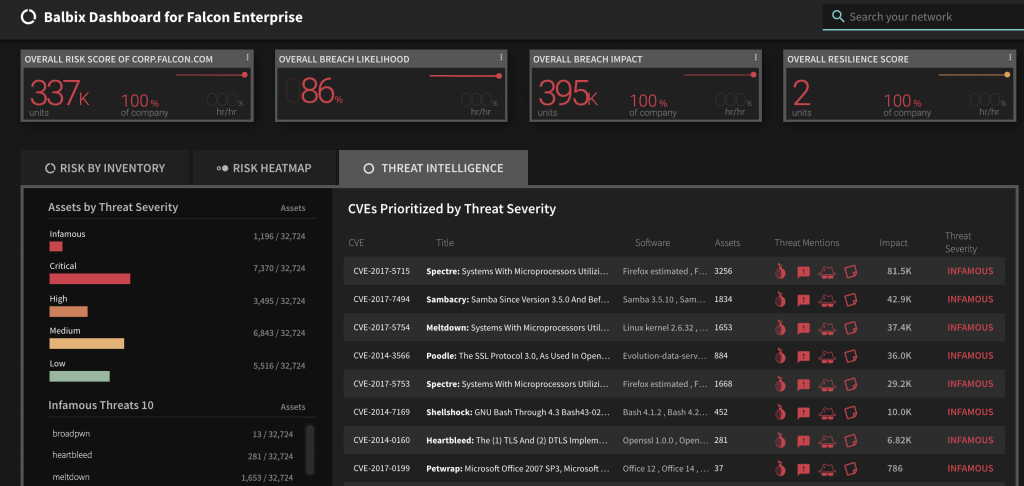Open the onion icon in the Poodle row
This screenshot has height=486, width=1024.
[780, 355]
